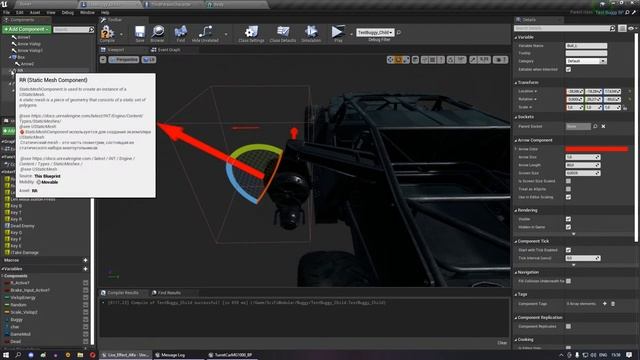Click the Find toolbar icon
Screen dimensions: 640x360
click(180, 32)
